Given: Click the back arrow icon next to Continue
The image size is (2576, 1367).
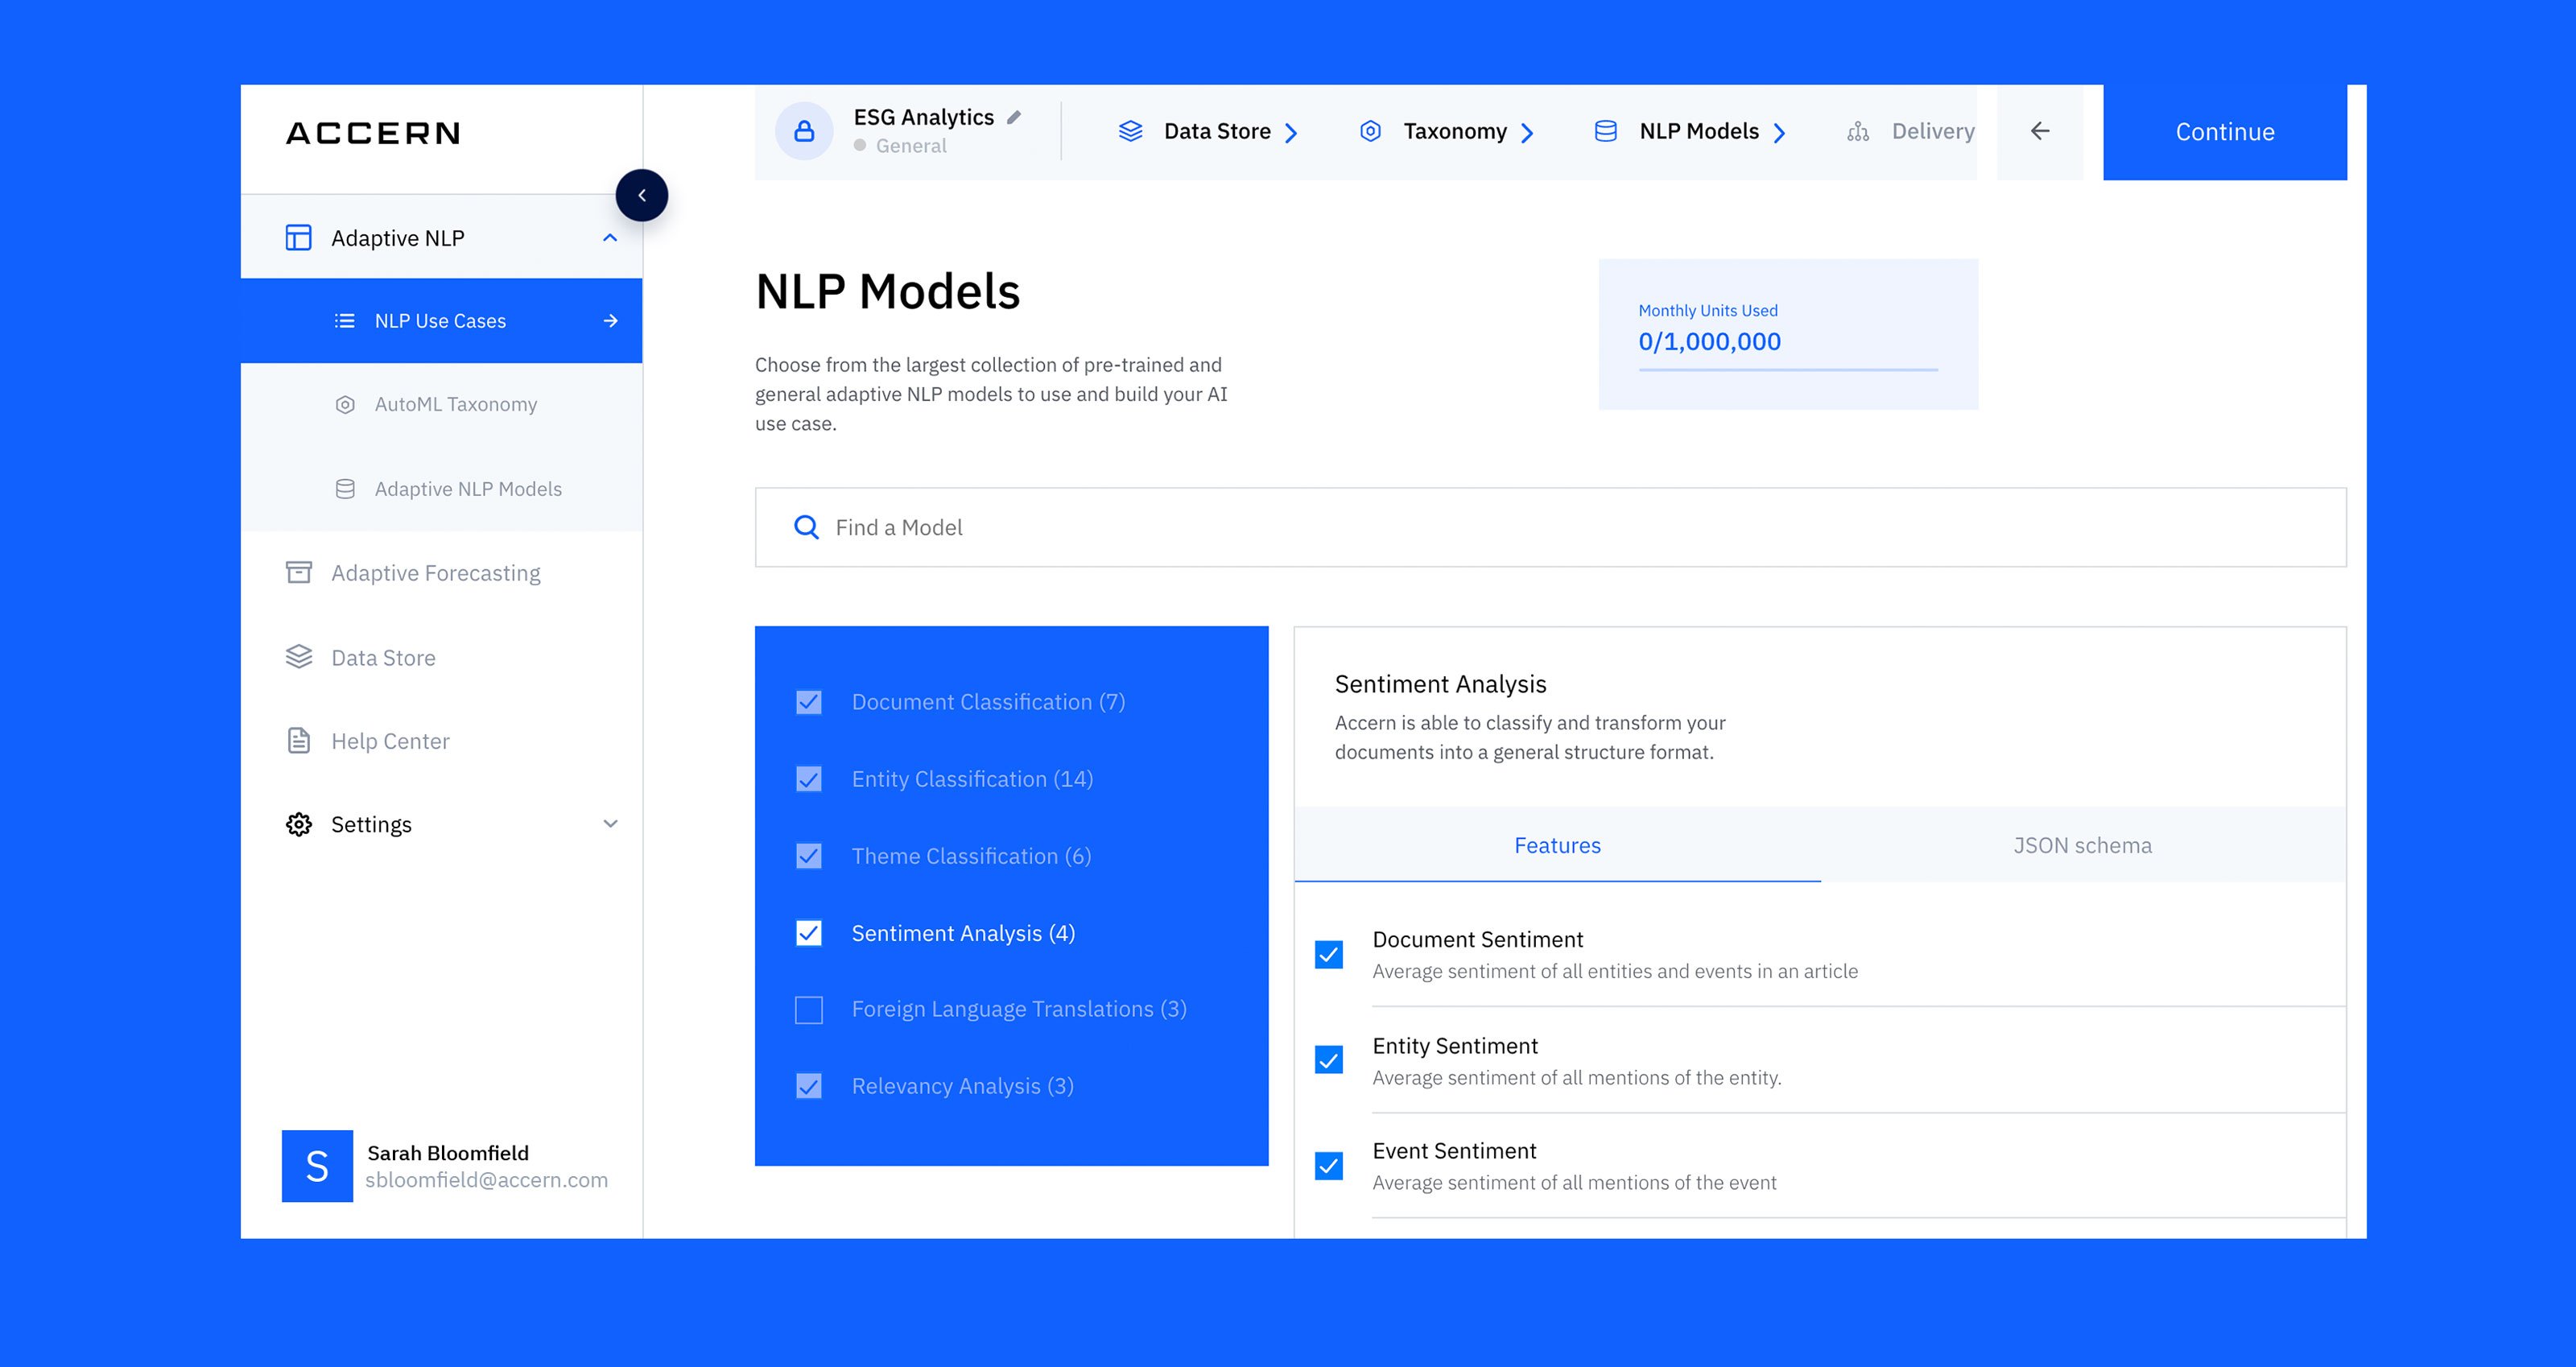Looking at the screenshot, I should [2040, 131].
